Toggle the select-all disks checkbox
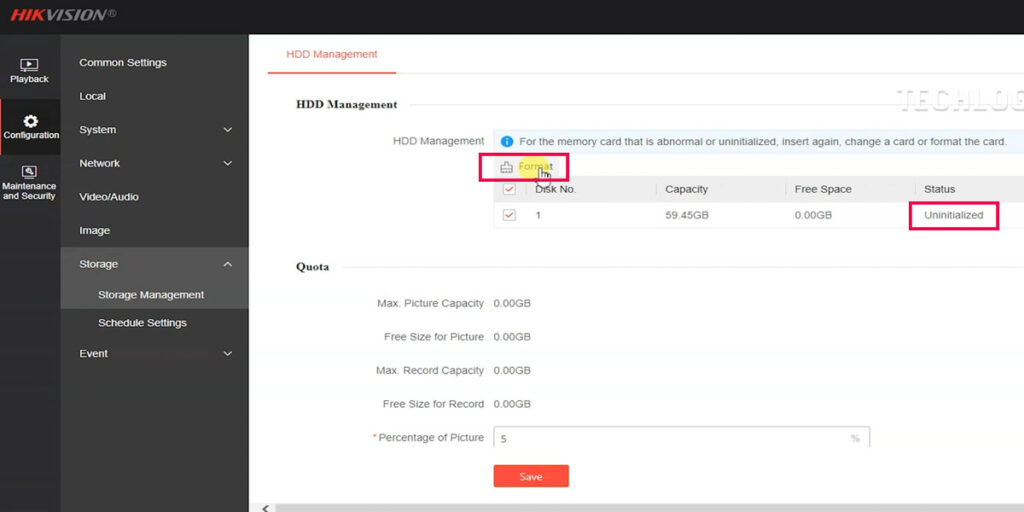This screenshot has width=1024, height=512. 509,189
